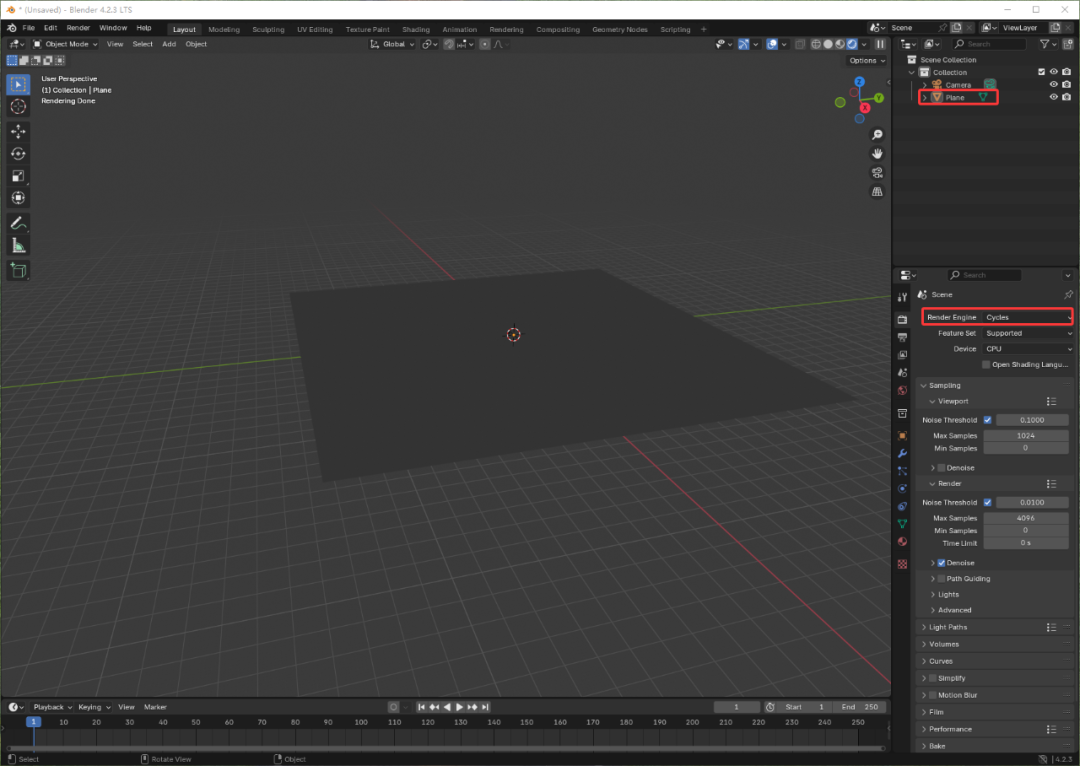Activate the Scale tool
This screenshot has width=1080, height=766.
click(19, 176)
